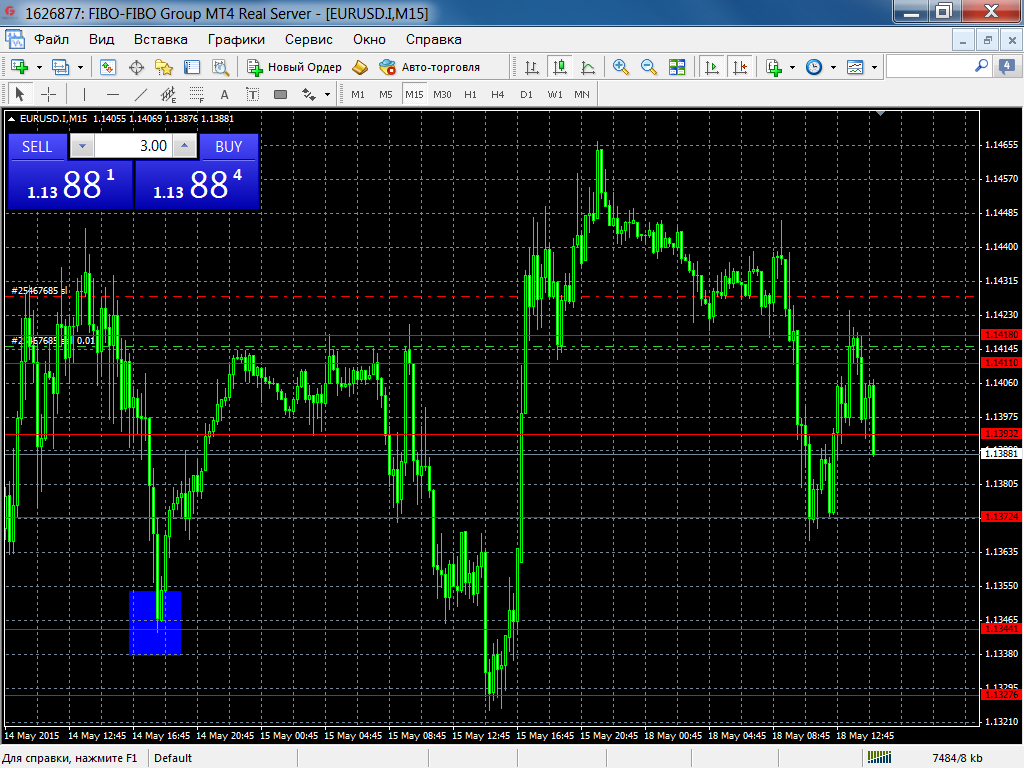Click the Zoom In magnifier icon
1024x768 pixels.
pyautogui.click(x=620, y=67)
